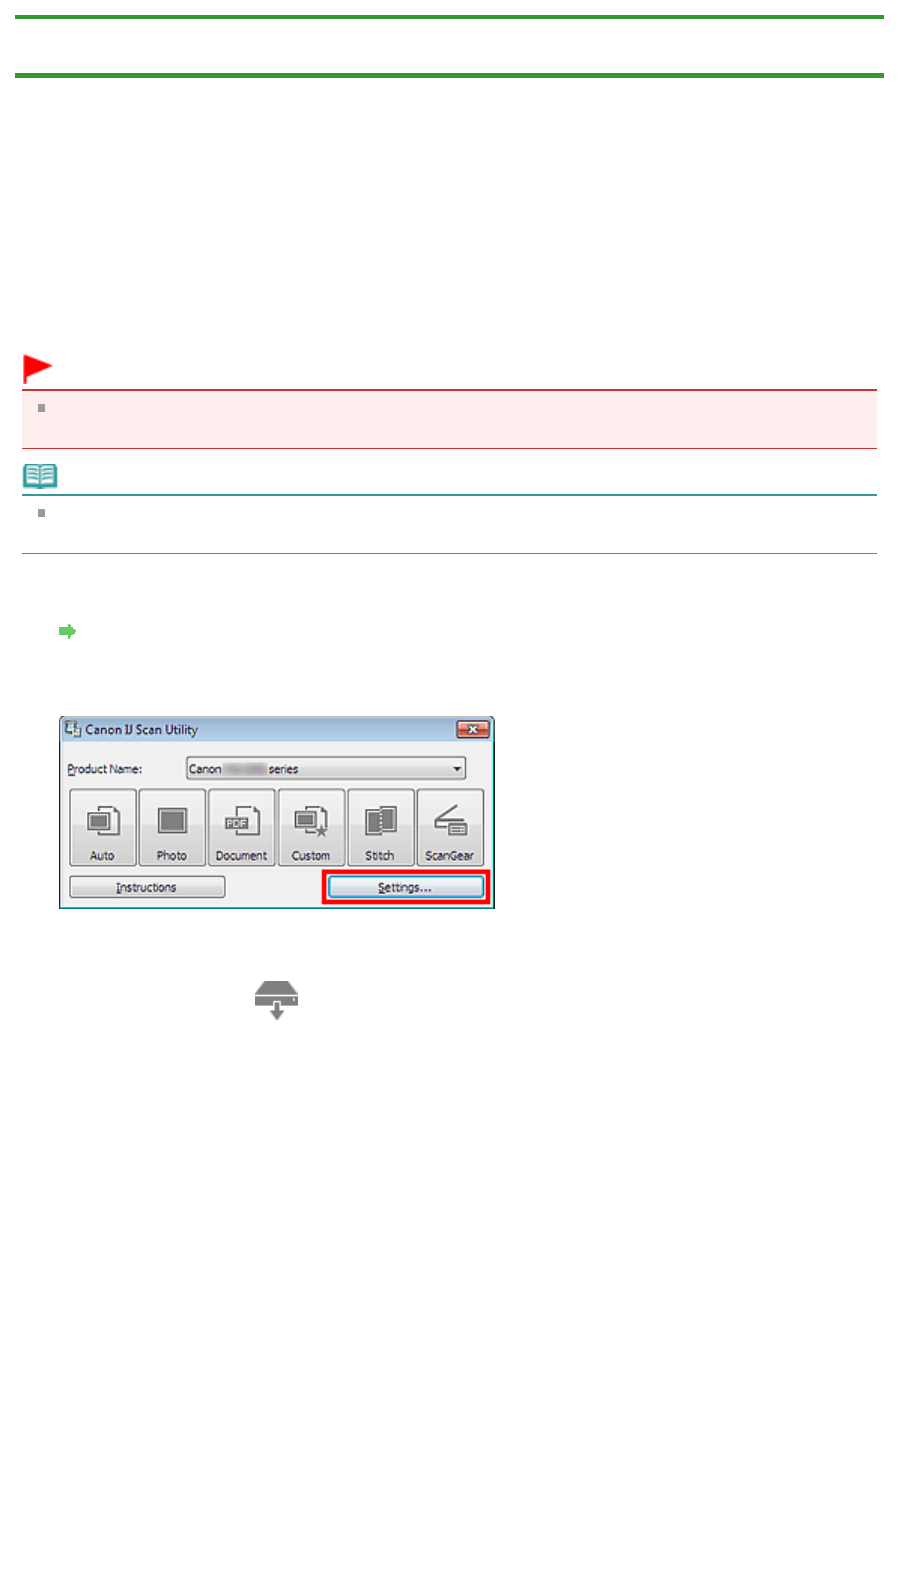The height and width of the screenshot is (1570, 899).
Task: Start an Auto scan
Action: (x=103, y=827)
